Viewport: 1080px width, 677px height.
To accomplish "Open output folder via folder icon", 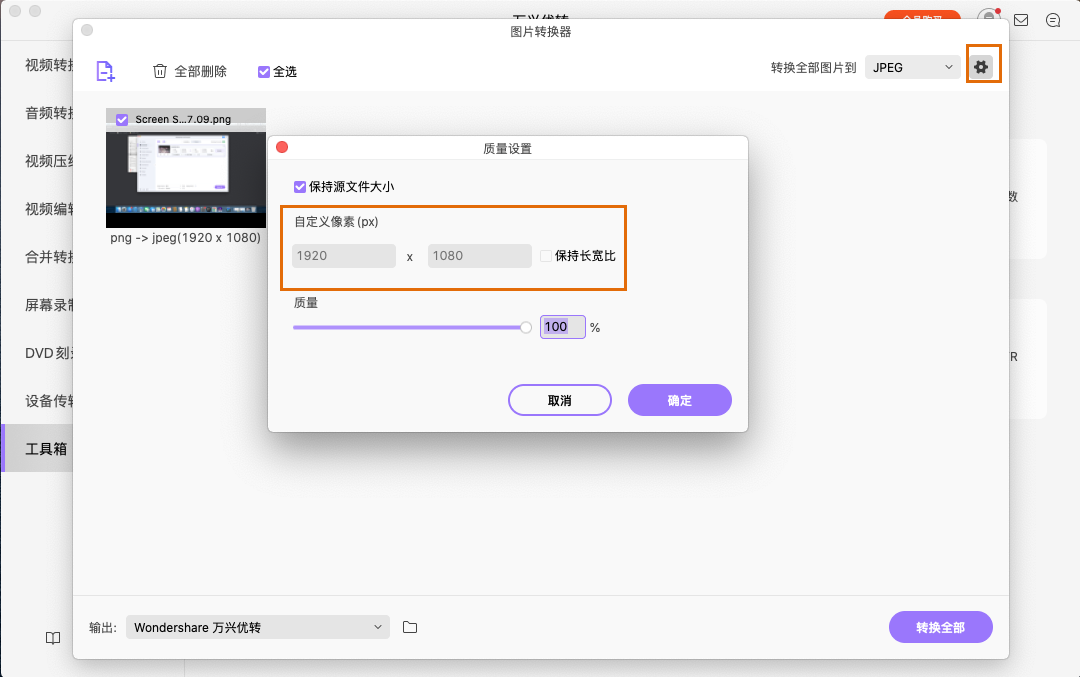I will [409, 627].
